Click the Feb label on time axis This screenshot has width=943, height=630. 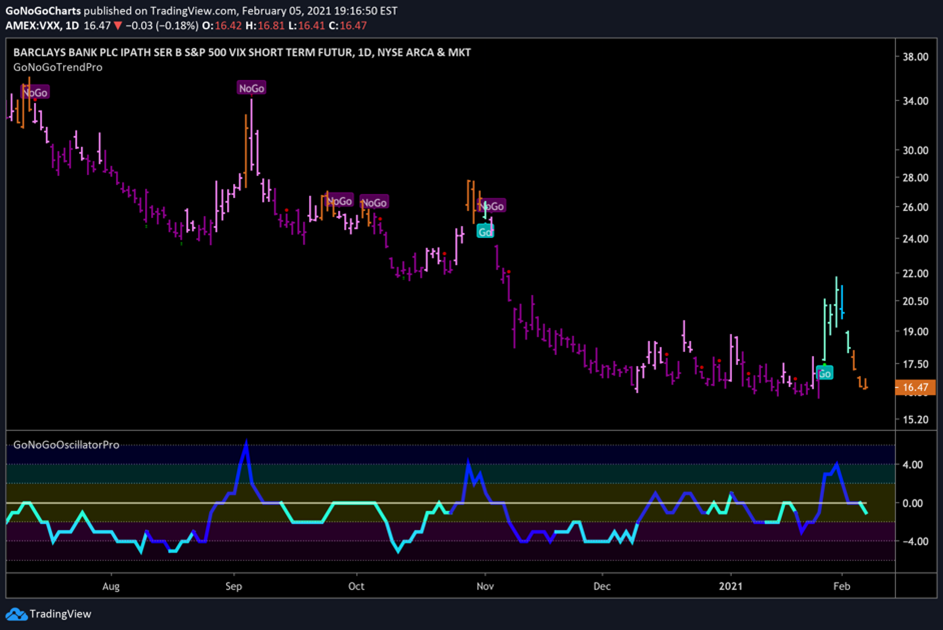[x=841, y=586]
